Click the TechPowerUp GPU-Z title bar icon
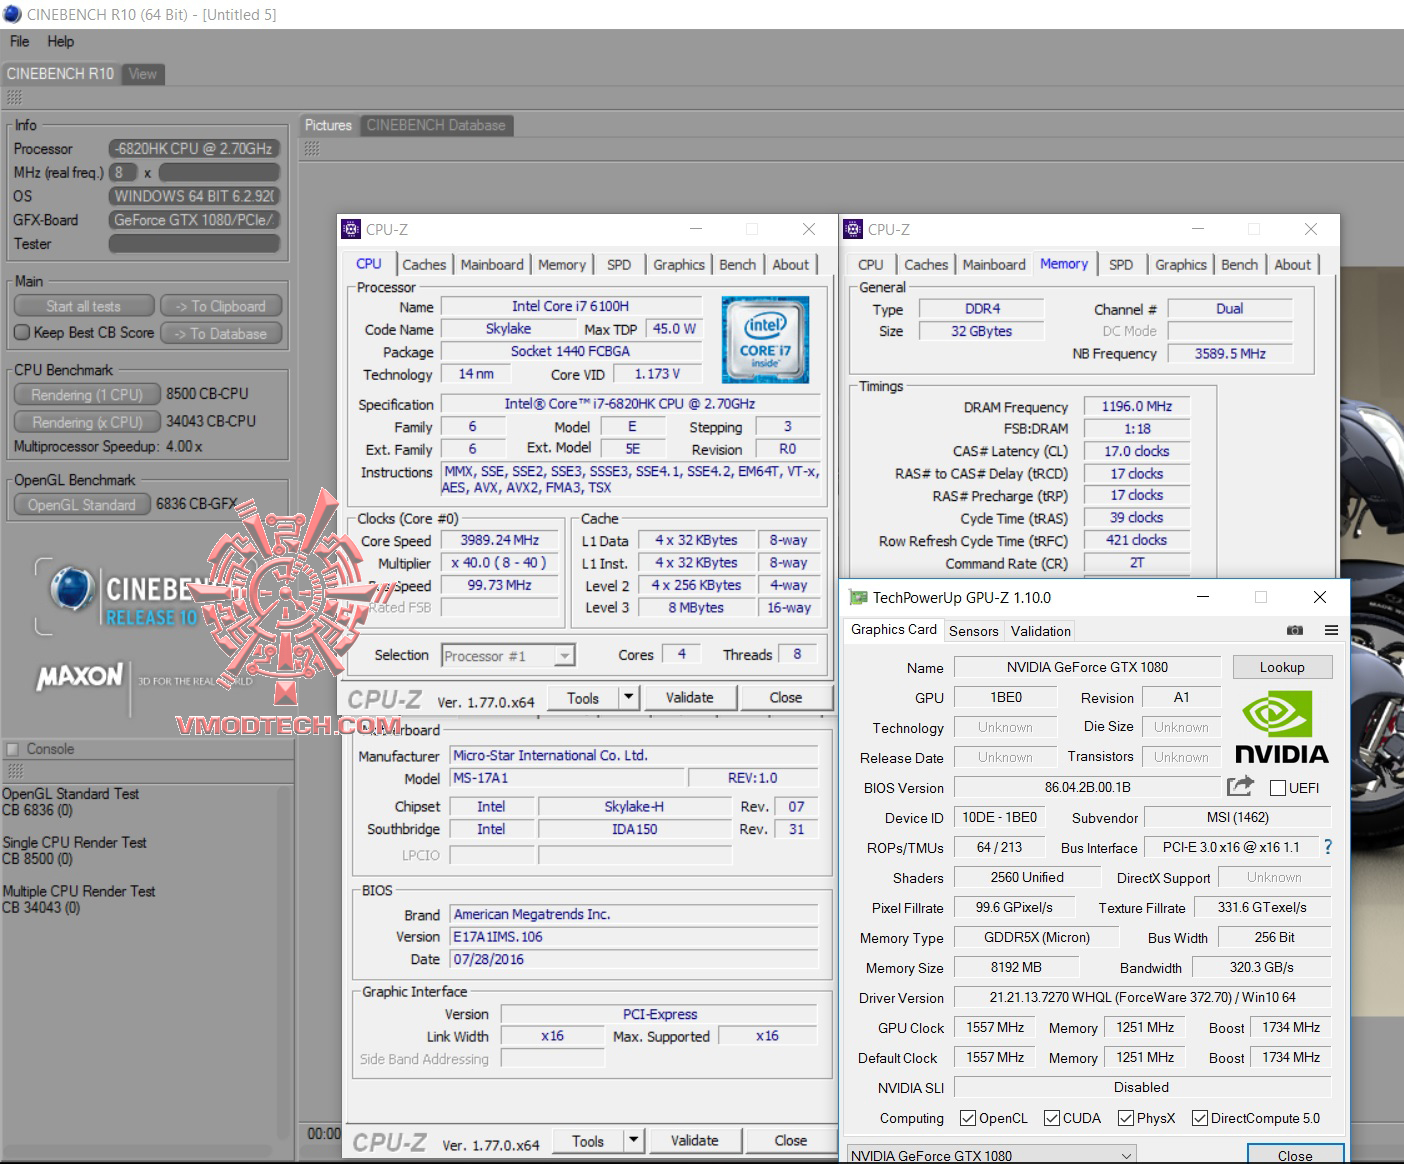The height and width of the screenshot is (1164, 1404). [858, 597]
